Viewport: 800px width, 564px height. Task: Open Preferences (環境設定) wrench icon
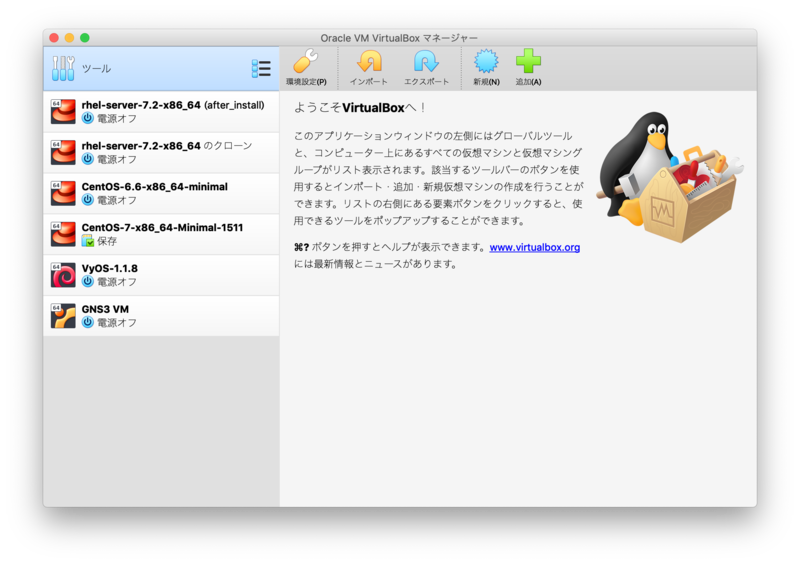click(306, 61)
